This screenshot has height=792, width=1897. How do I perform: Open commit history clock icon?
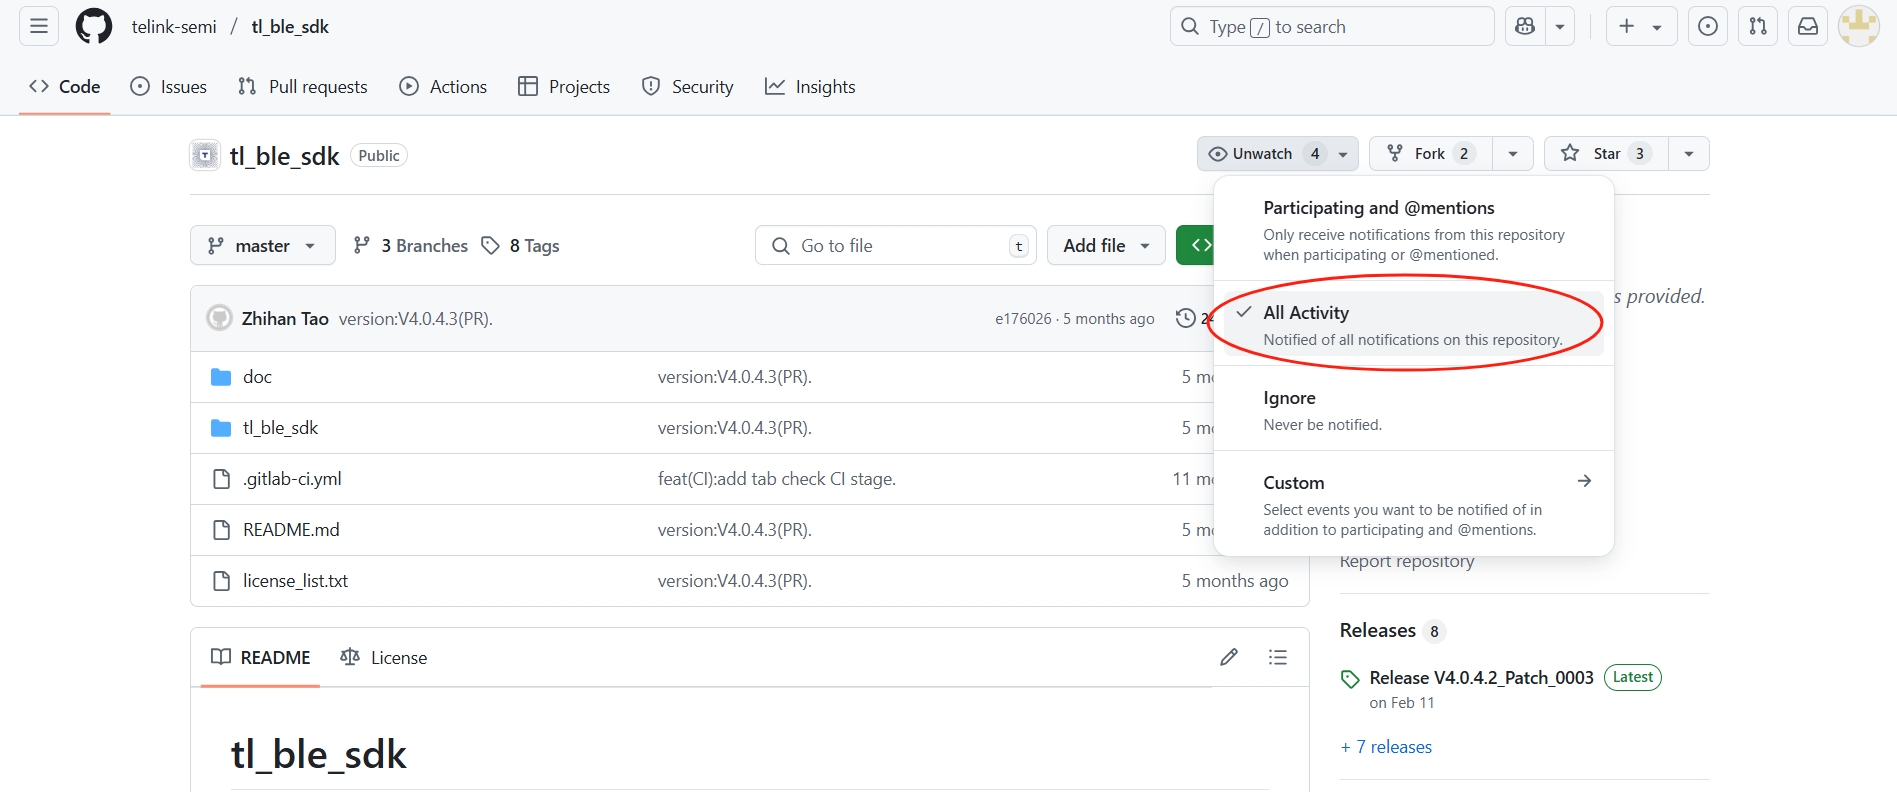click(1188, 318)
